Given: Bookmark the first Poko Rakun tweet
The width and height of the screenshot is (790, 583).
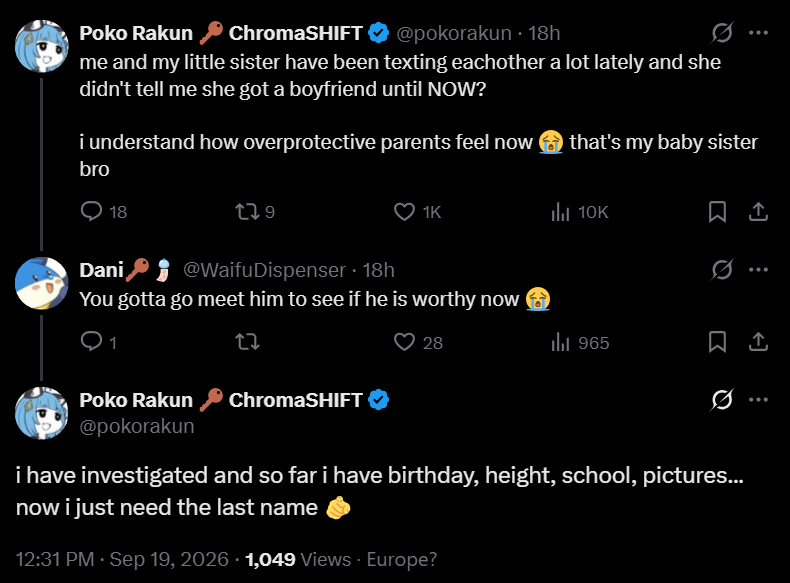Looking at the screenshot, I should coord(717,212).
